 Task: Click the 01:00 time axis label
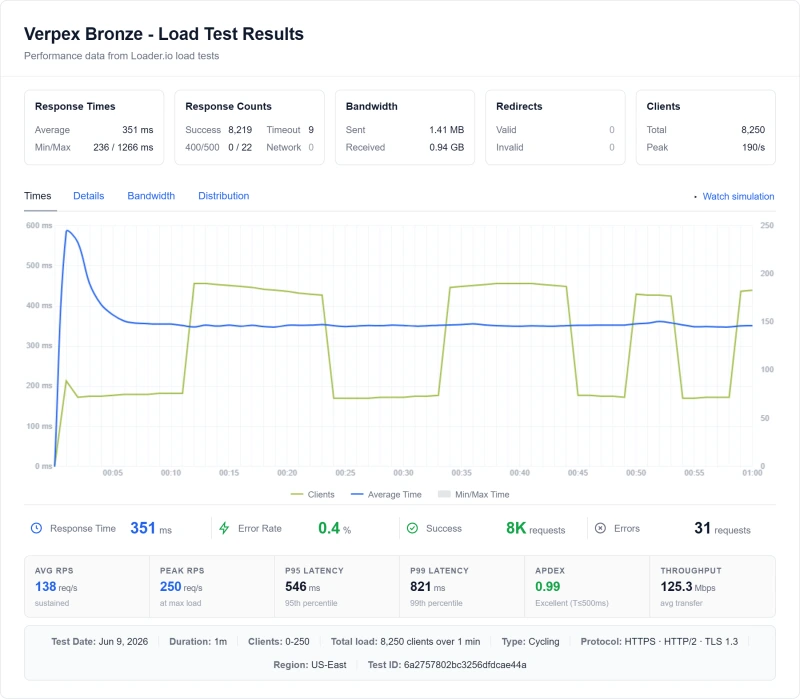coord(752,473)
